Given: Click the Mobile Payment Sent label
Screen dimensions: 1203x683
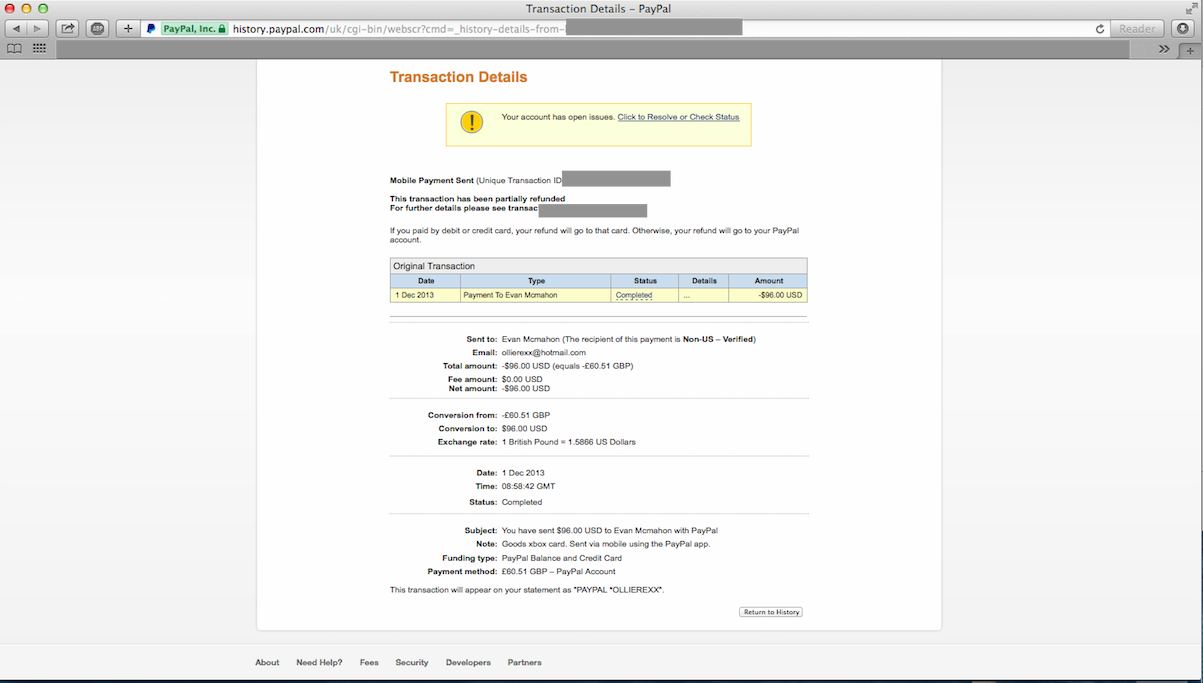Looking at the screenshot, I should [431, 180].
